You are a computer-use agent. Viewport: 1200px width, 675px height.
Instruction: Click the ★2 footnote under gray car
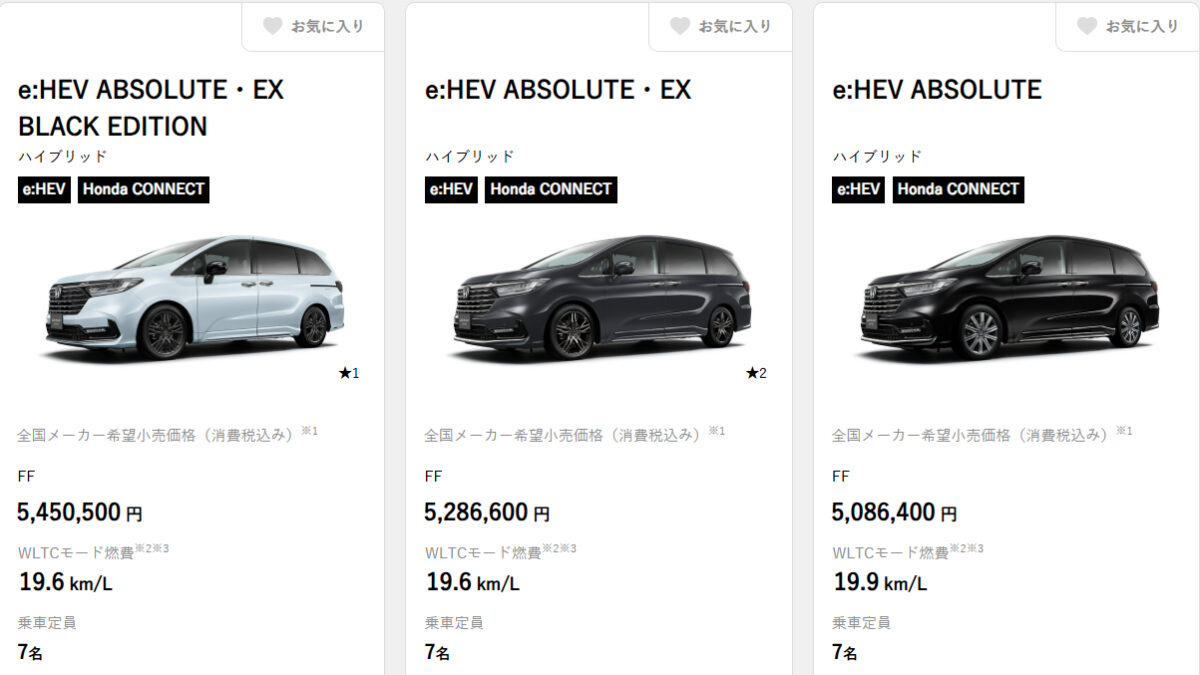[x=755, y=373]
